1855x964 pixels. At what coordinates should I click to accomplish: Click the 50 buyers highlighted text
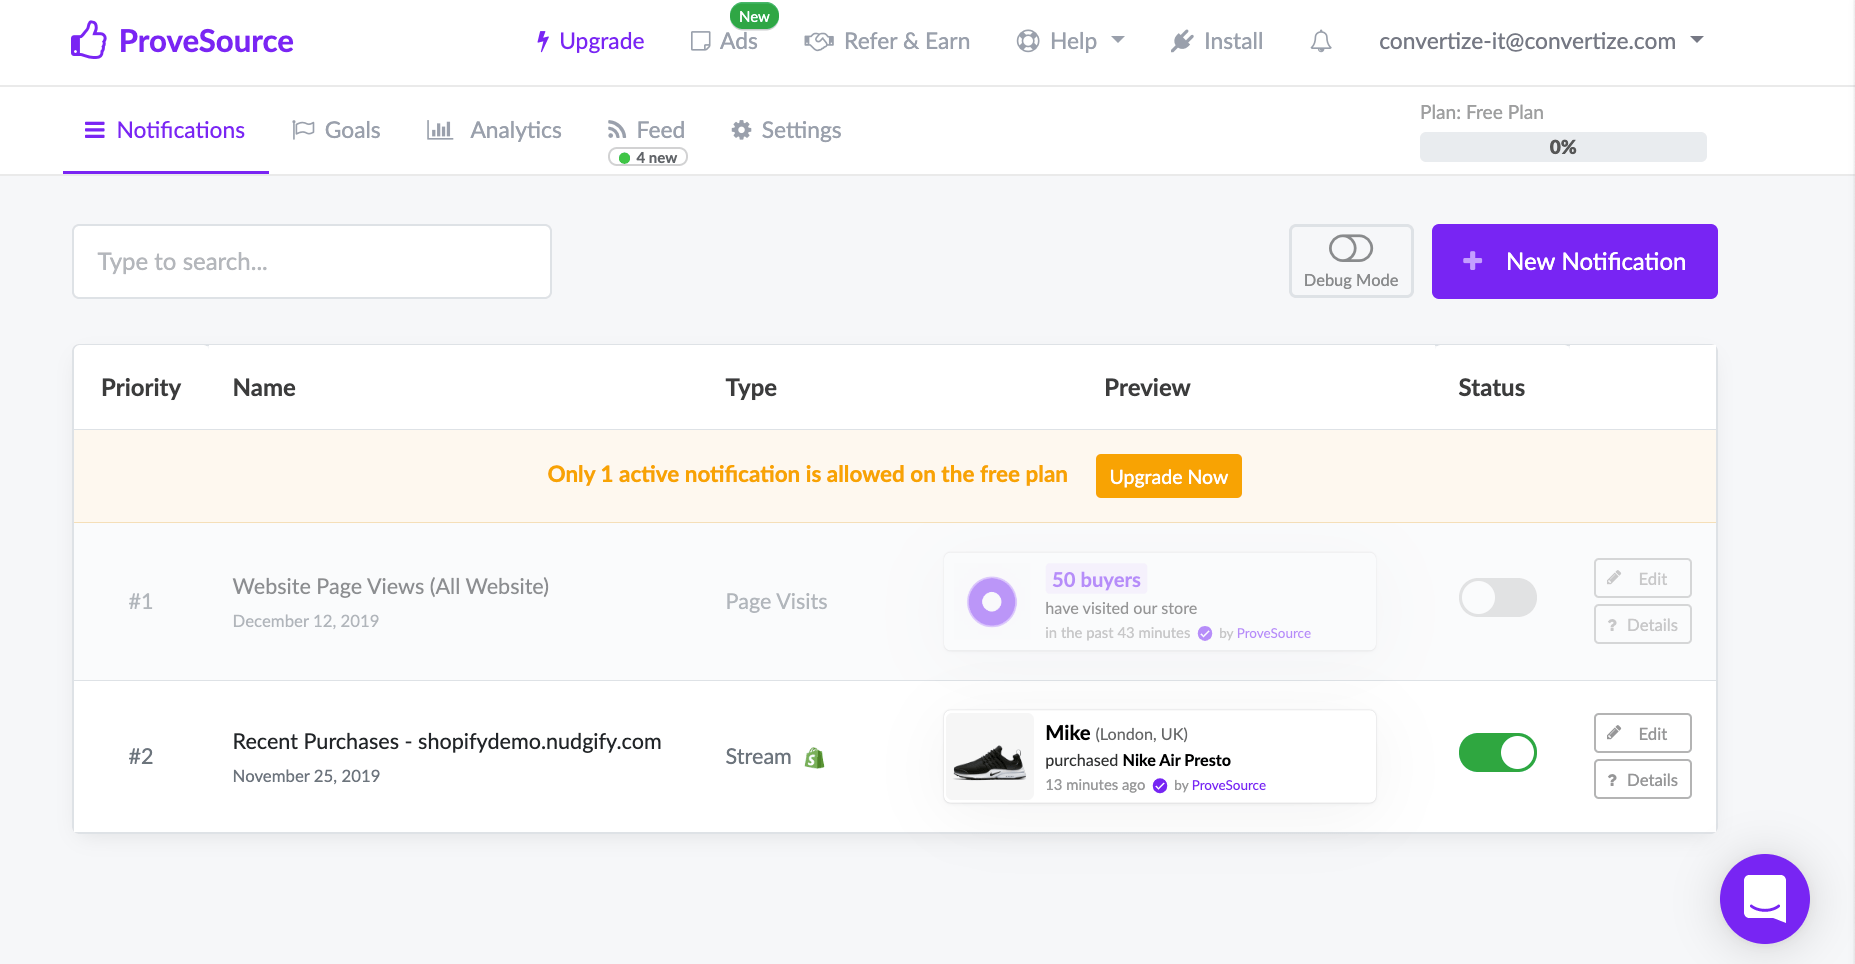point(1096,580)
